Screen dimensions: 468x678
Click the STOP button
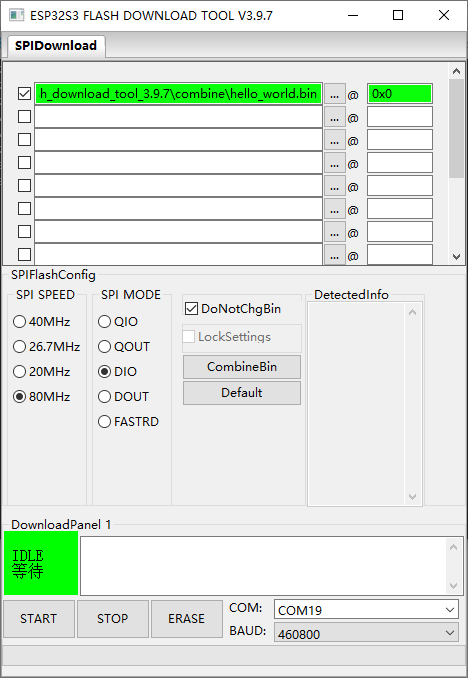click(113, 619)
